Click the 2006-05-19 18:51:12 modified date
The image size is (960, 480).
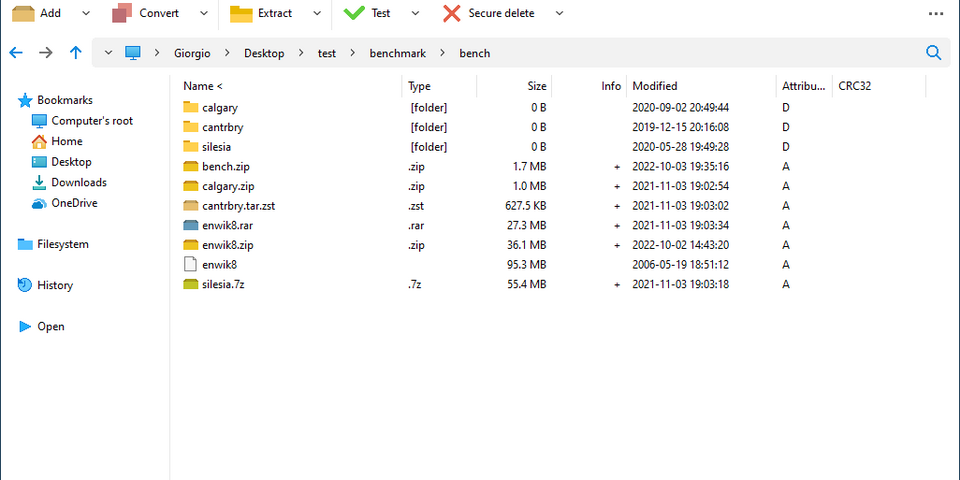pyautogui.click(x=680, y=264)
